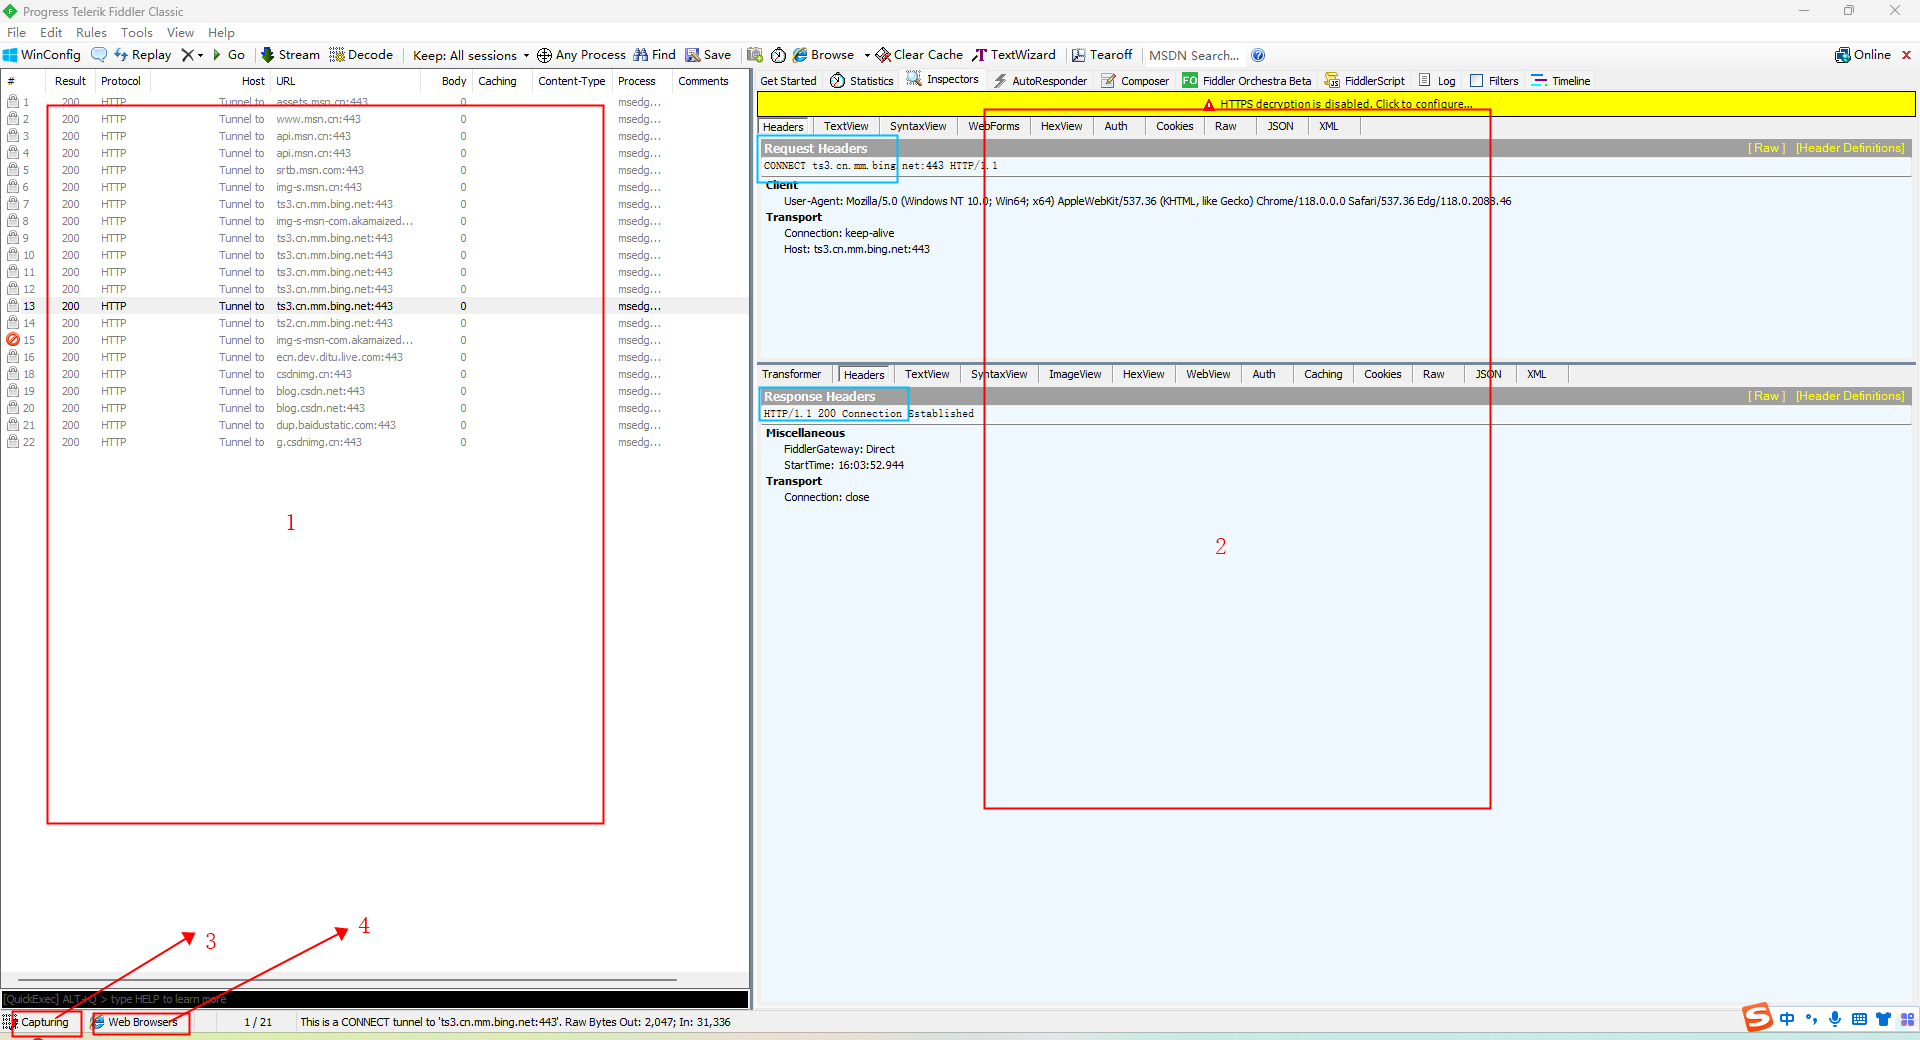
Task: Click the request Header Definitions link
Action: 1850,148
